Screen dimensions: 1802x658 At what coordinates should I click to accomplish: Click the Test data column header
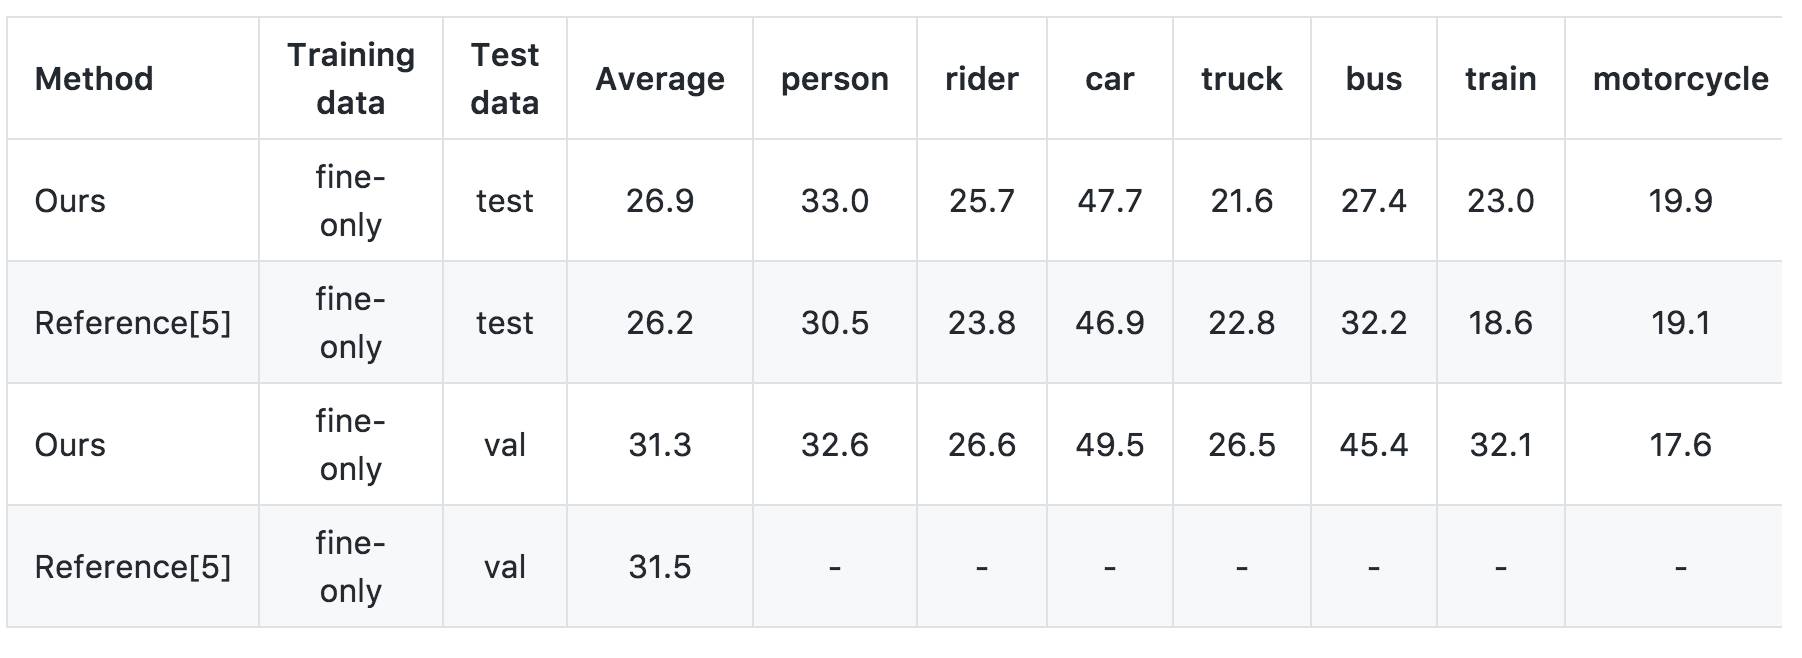[x=504, y=79]
